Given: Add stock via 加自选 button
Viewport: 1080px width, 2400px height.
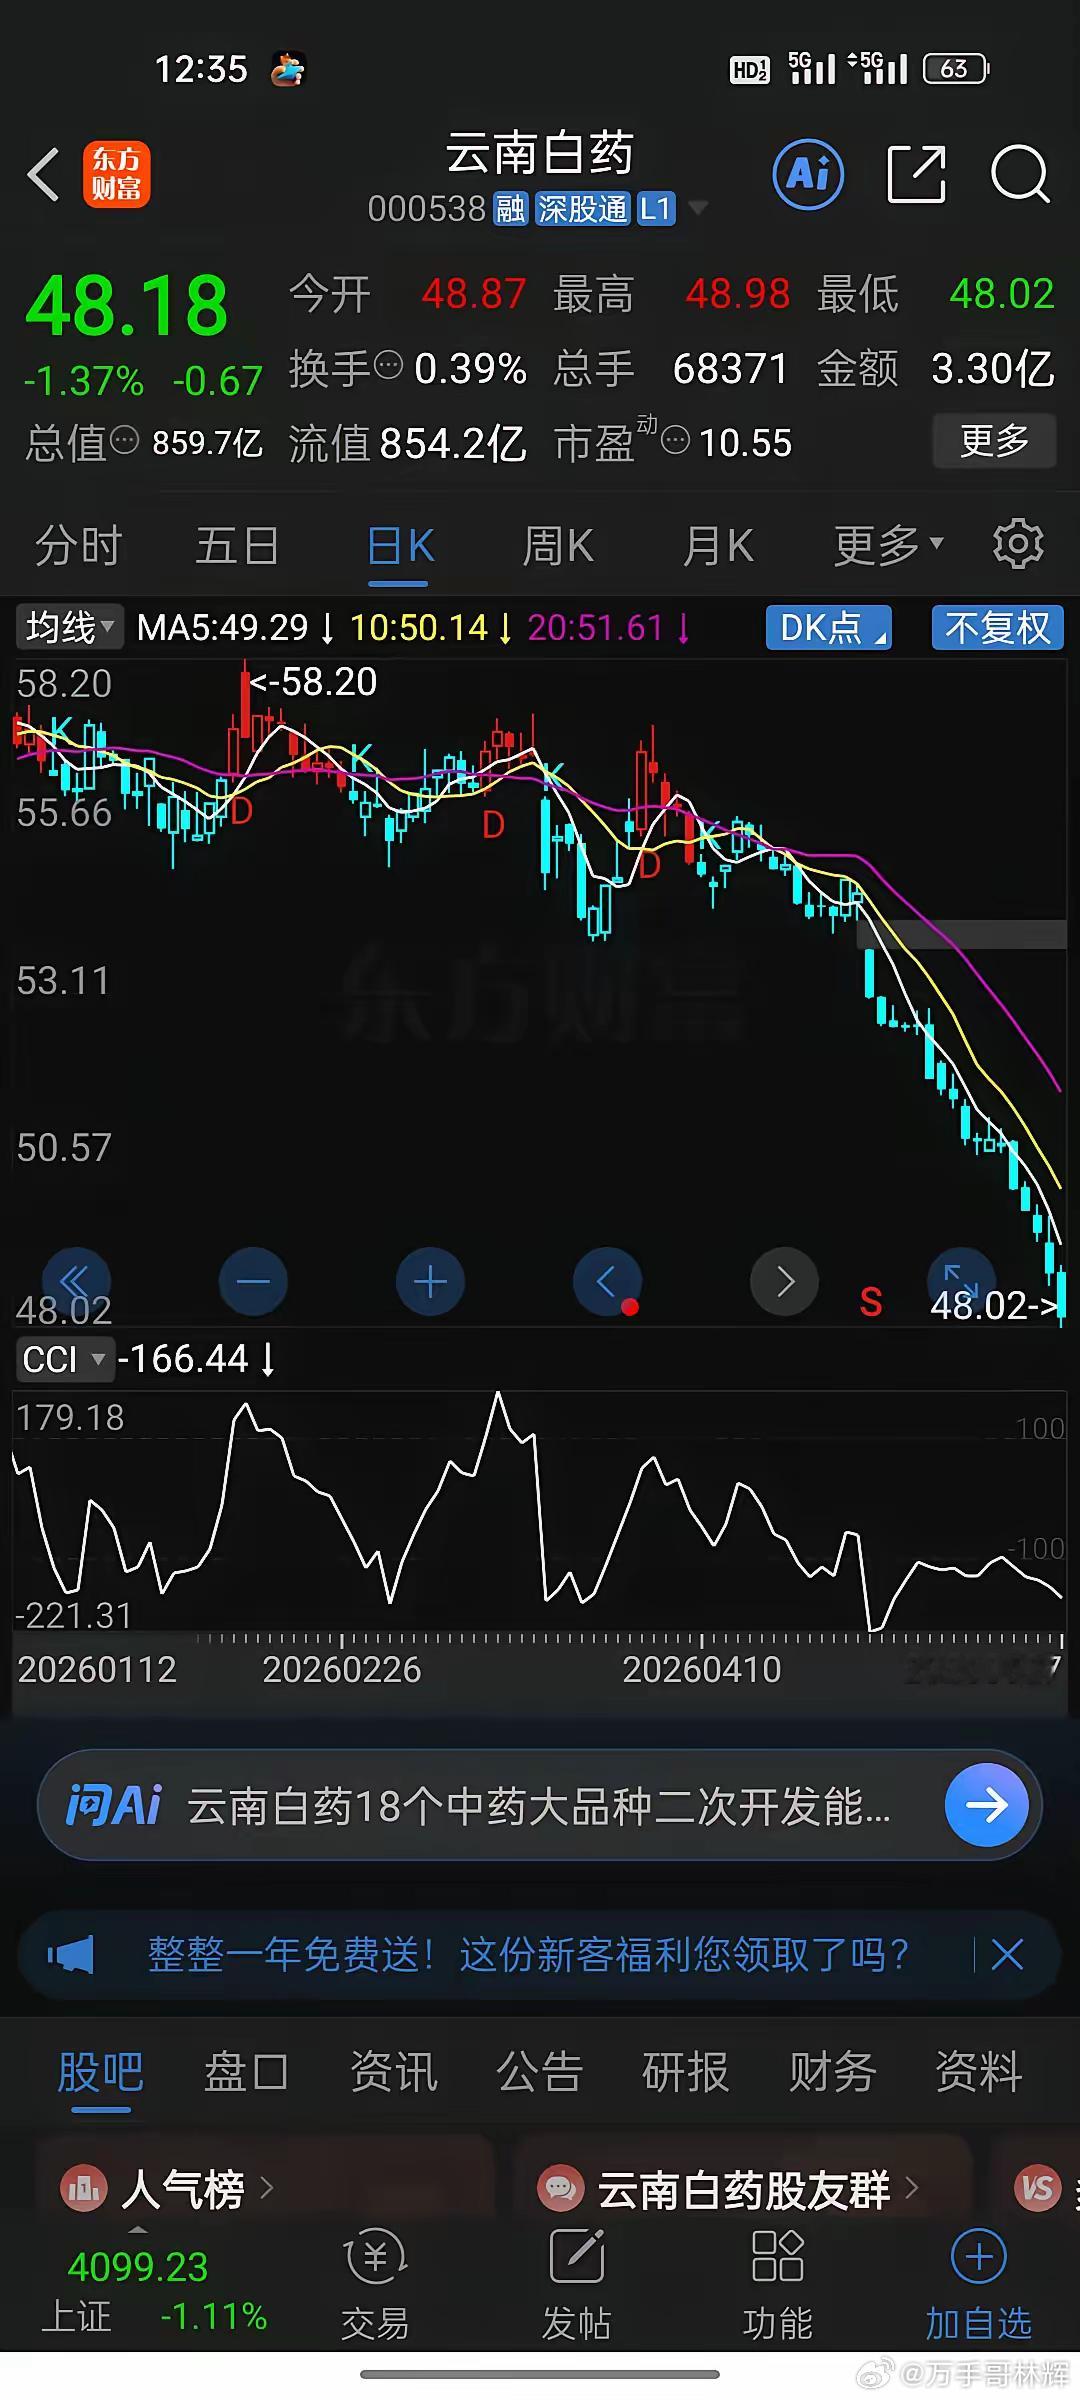Looking at the screenshot, I should tap(979, 2286).
